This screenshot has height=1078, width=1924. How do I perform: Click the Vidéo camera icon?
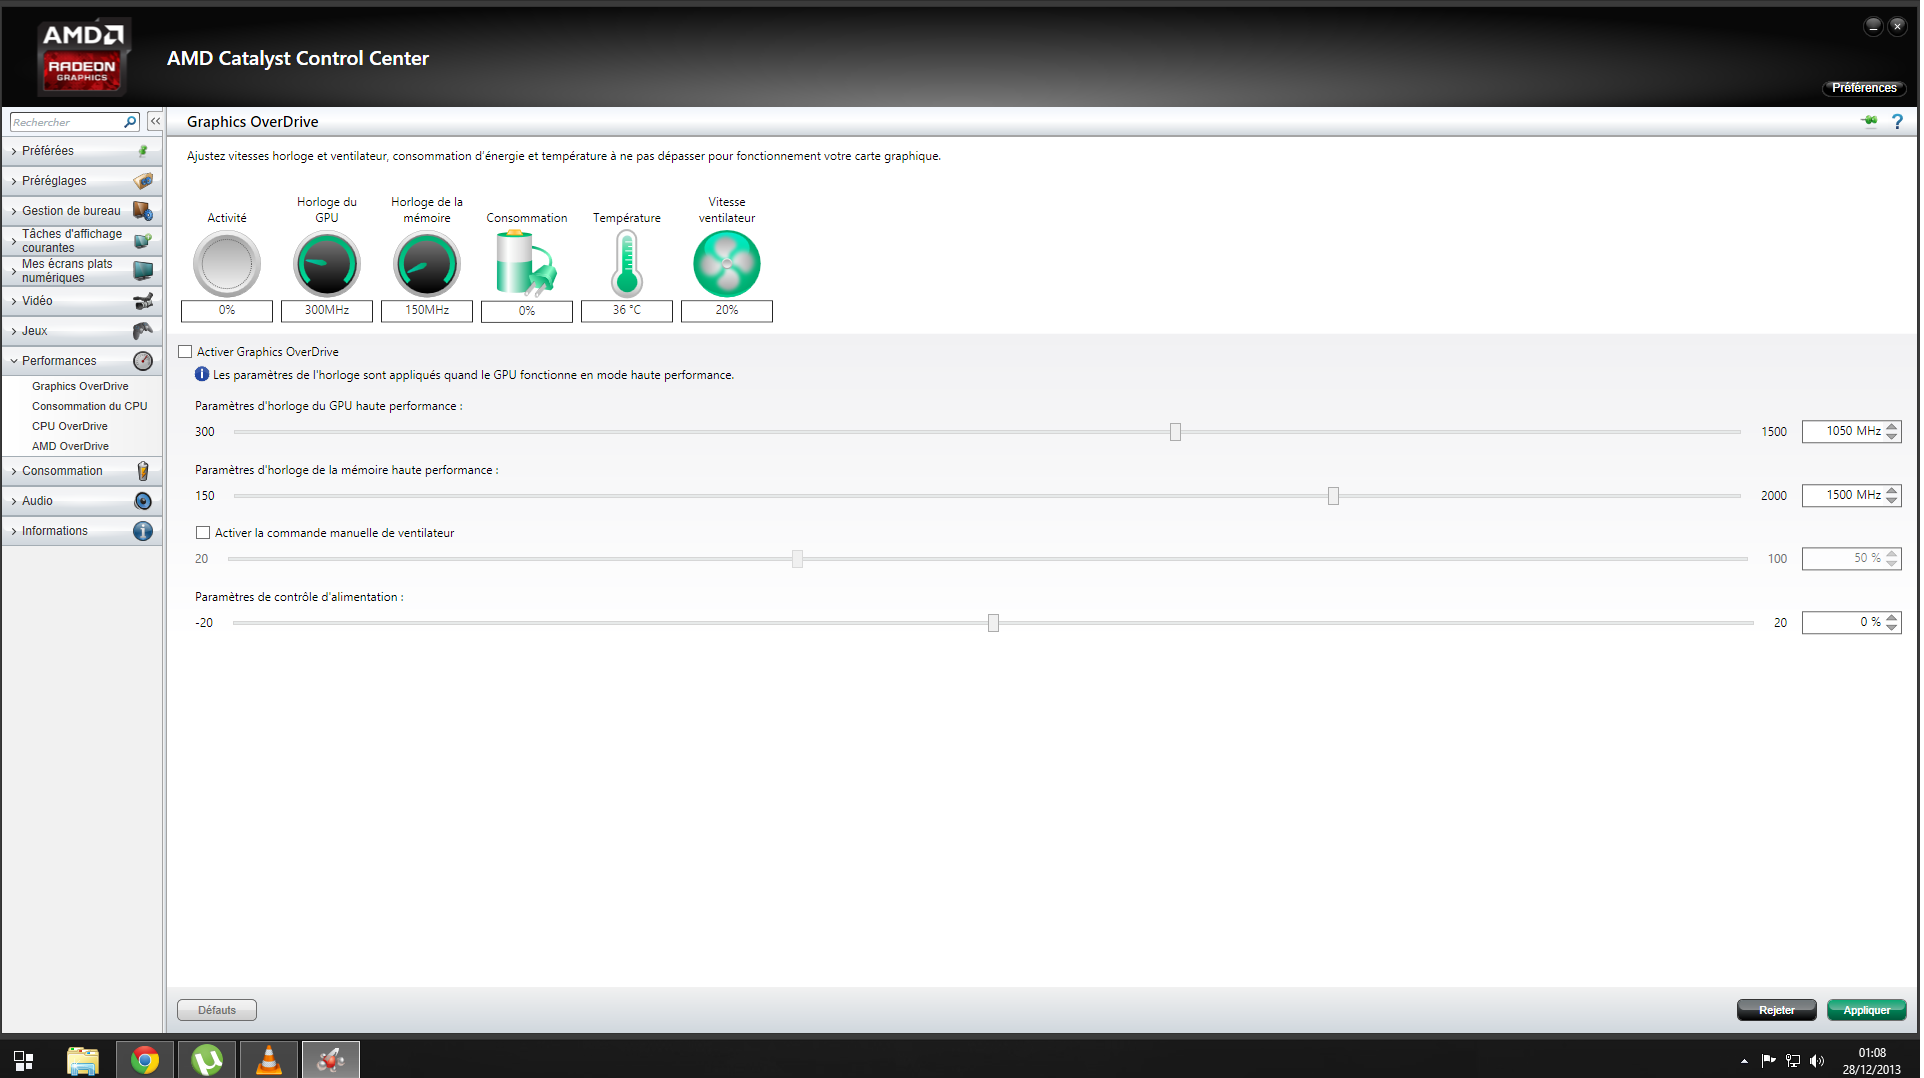tap(143, 301)
